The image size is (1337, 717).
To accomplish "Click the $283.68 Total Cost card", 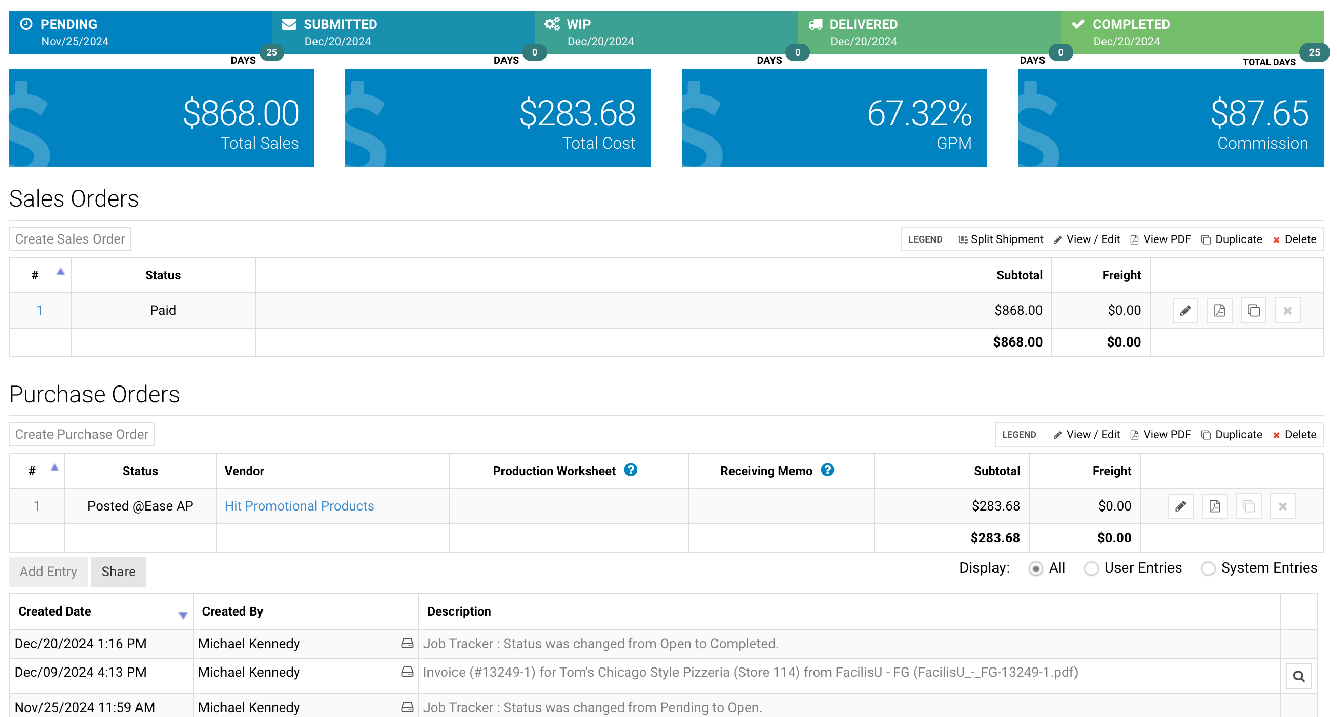I will 498,118.
